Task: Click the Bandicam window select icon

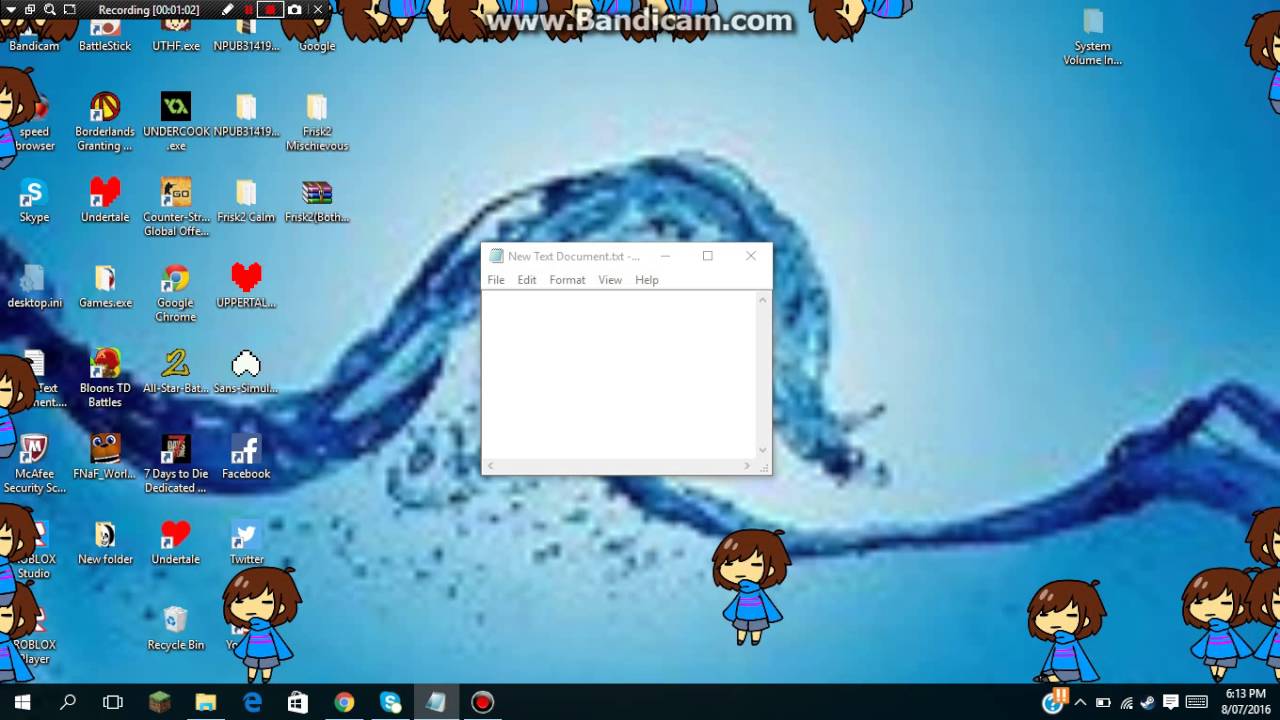Action: pyautogui.click(x=29, y=10)
